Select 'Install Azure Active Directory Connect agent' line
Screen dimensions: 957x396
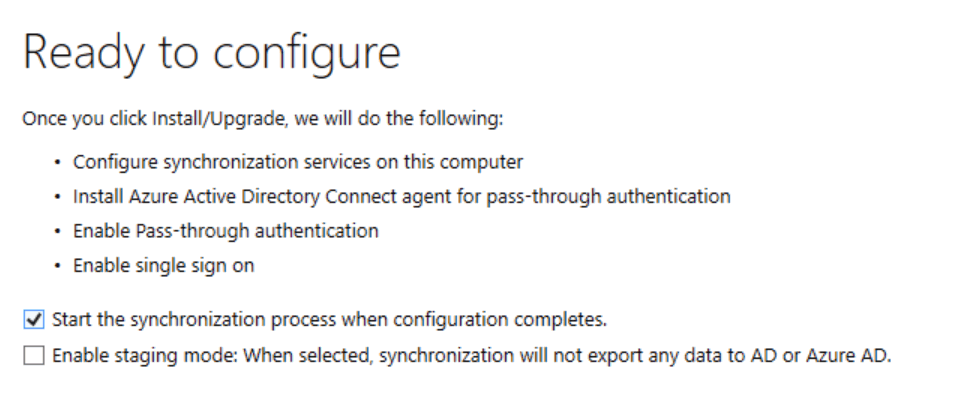(x=402, y=196)
